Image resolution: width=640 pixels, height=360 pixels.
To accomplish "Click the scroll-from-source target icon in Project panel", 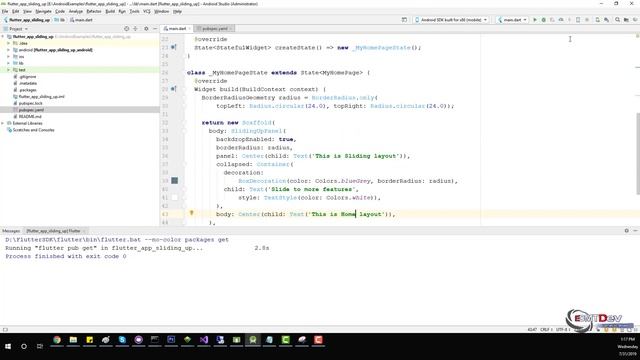I will [x=127, y=29].
